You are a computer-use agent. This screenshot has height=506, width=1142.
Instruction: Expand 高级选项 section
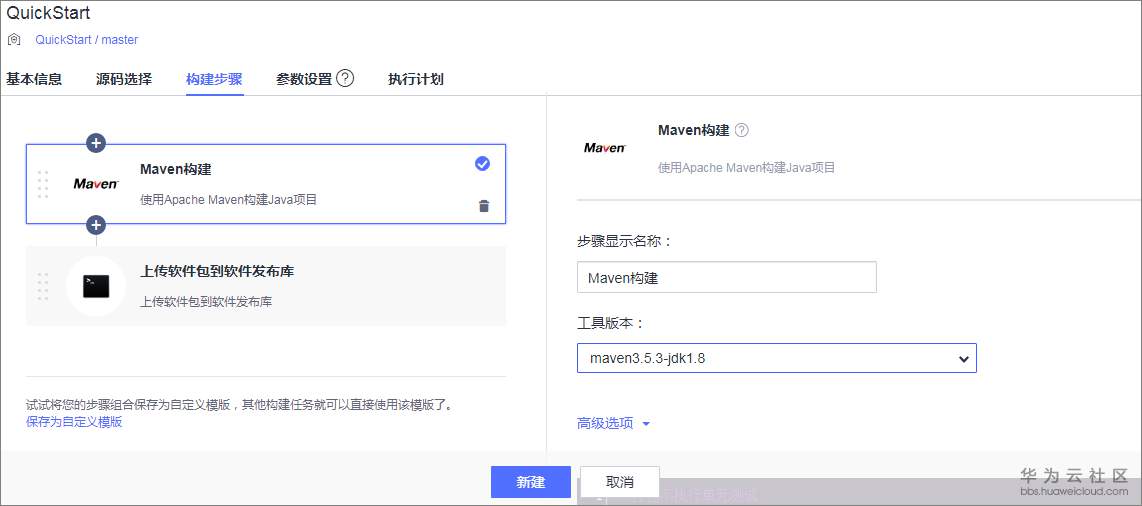coord(613,424)
